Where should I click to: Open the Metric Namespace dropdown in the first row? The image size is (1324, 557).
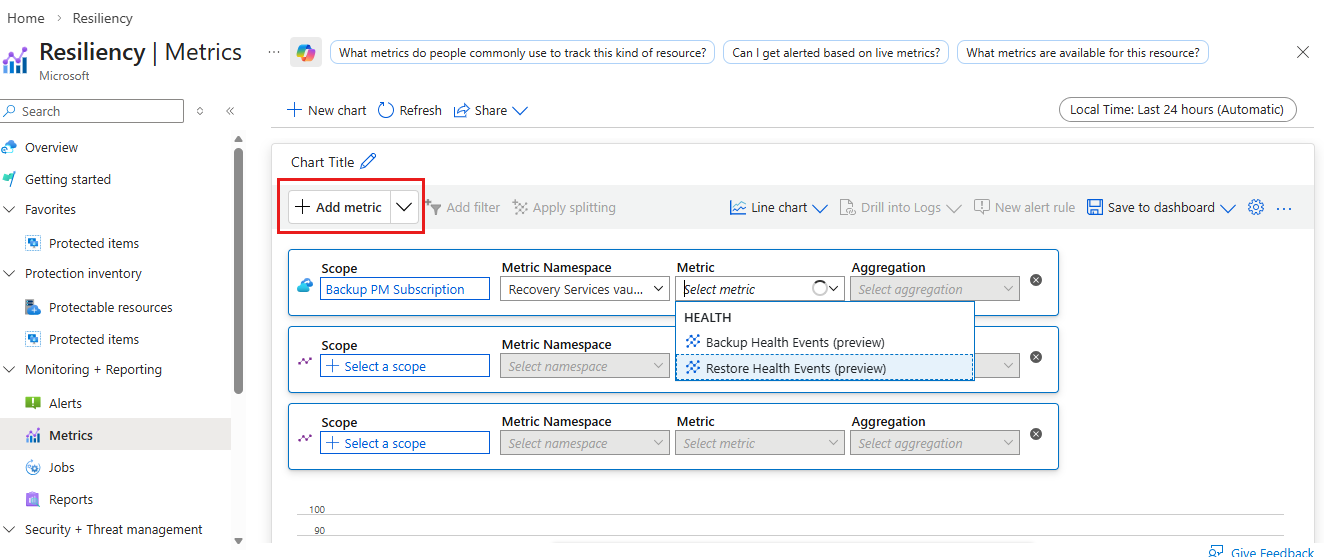585,289
